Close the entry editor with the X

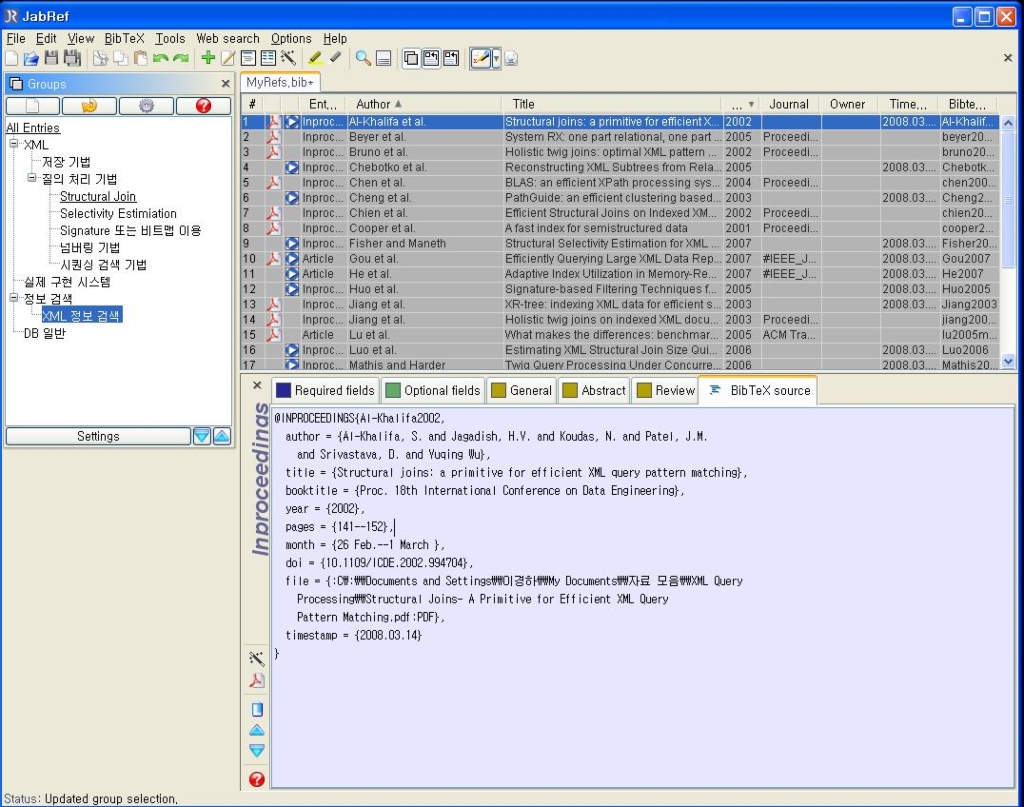[x=257, y=385]
